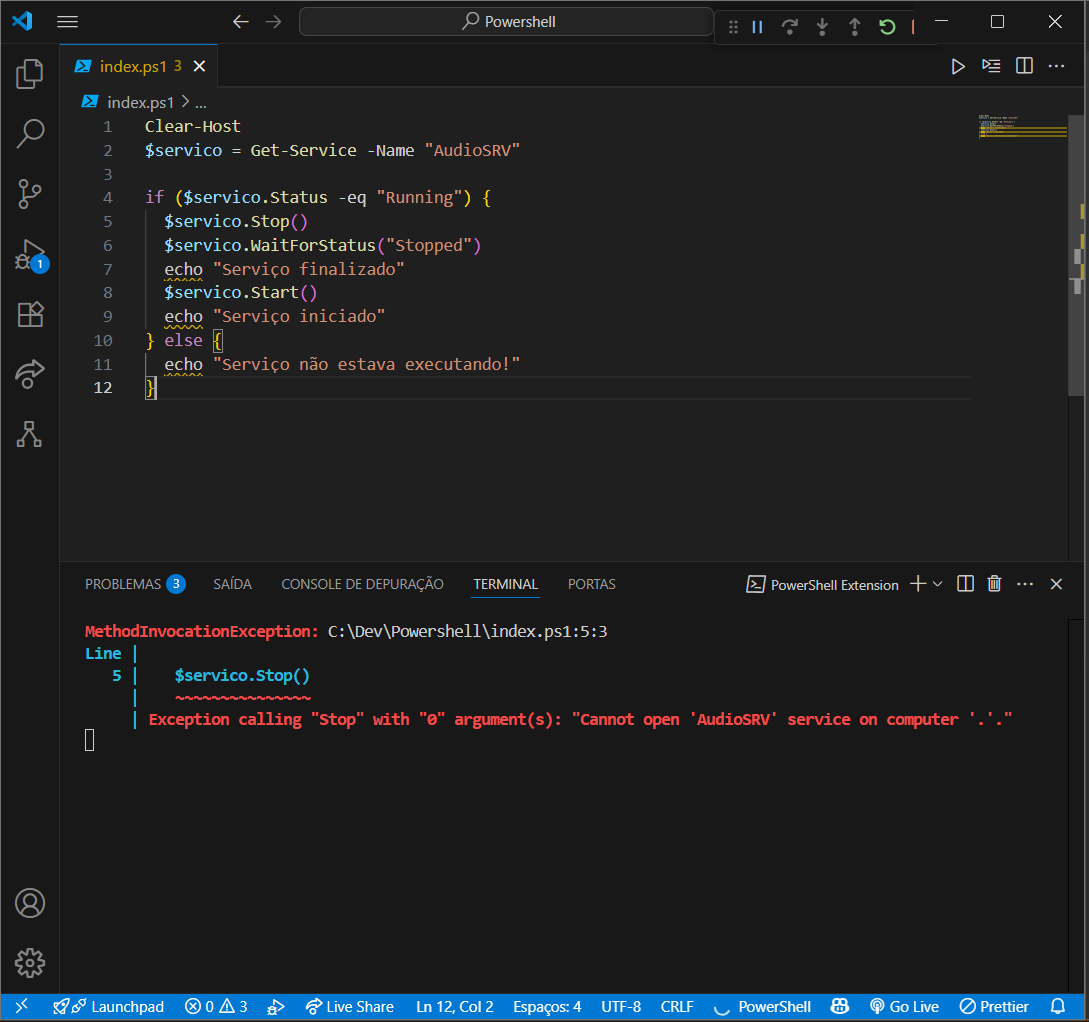Click the Powershell command center search box
Image resolution: width=1089 pixels, height=1022 pixels.
tap(506, 22)
